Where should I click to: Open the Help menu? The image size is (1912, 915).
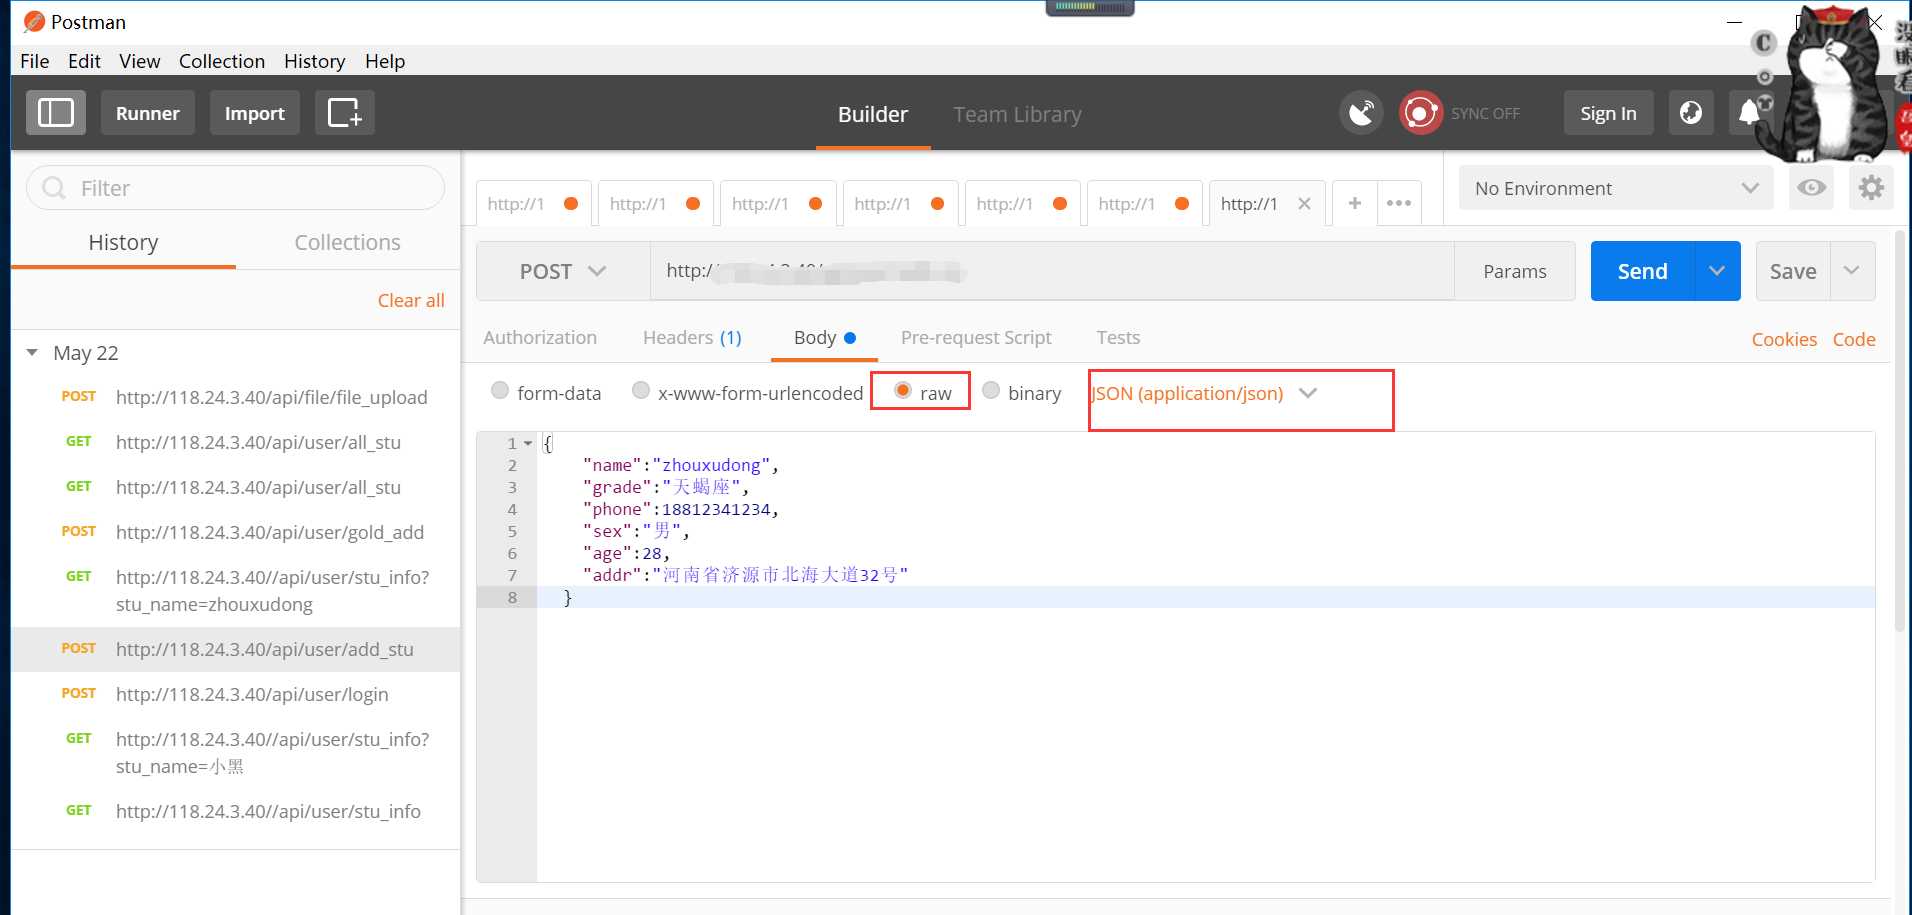click(385, 61)
